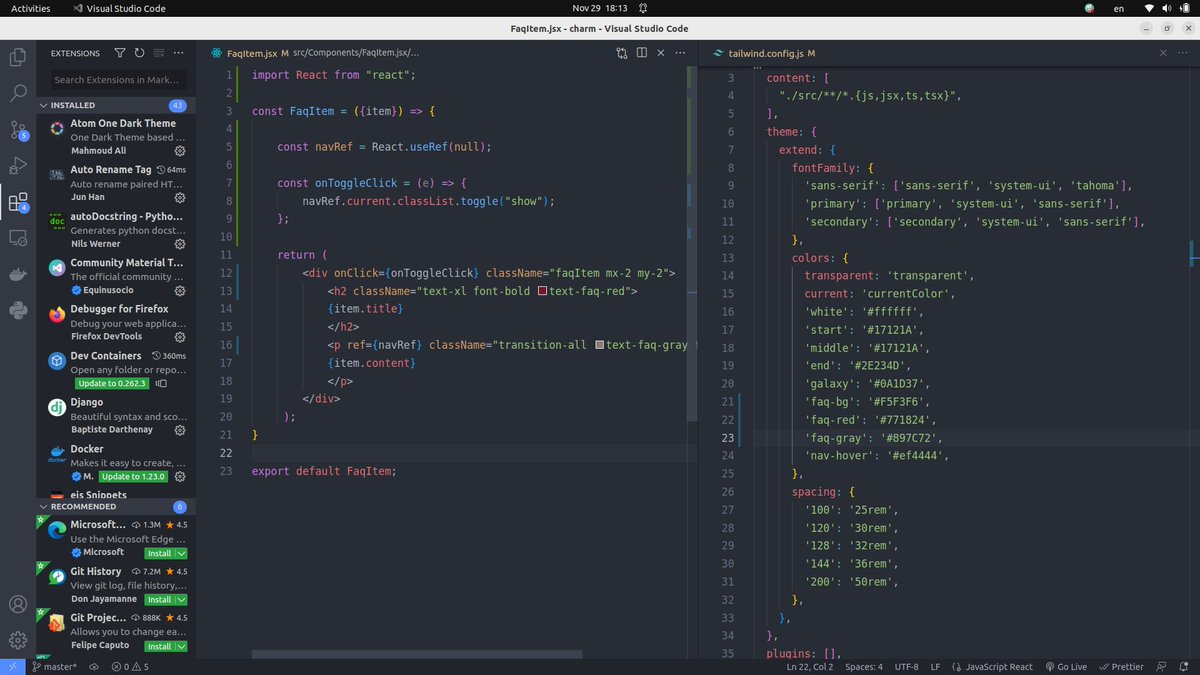Refresh the extensions list
The image size is (1200, 675).
(x=139, y=53)
